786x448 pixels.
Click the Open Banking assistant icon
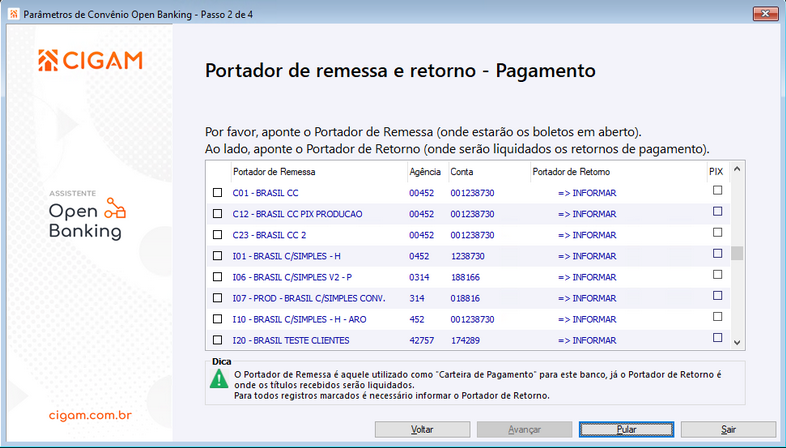pos(115,208)
